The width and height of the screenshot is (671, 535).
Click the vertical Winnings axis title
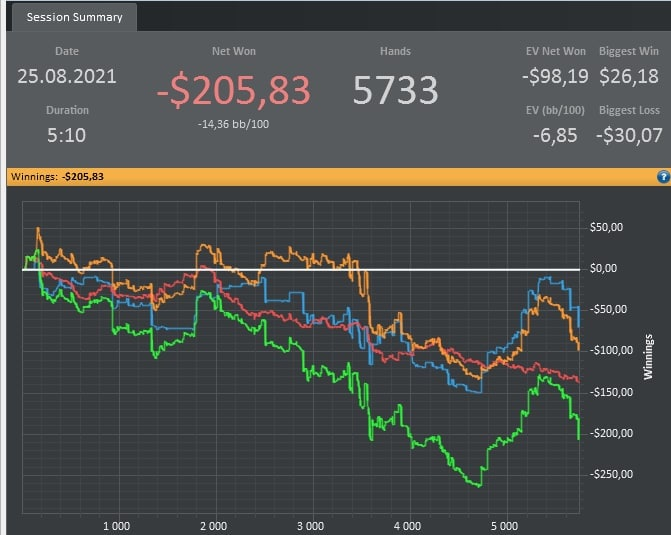[648, 357]
